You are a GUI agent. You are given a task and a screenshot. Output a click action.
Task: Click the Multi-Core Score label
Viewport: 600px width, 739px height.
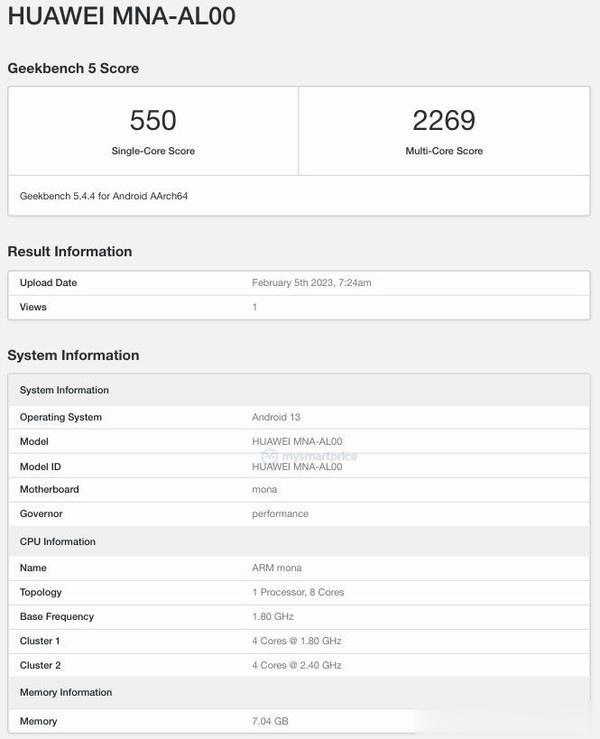click(x=444, y=151)
